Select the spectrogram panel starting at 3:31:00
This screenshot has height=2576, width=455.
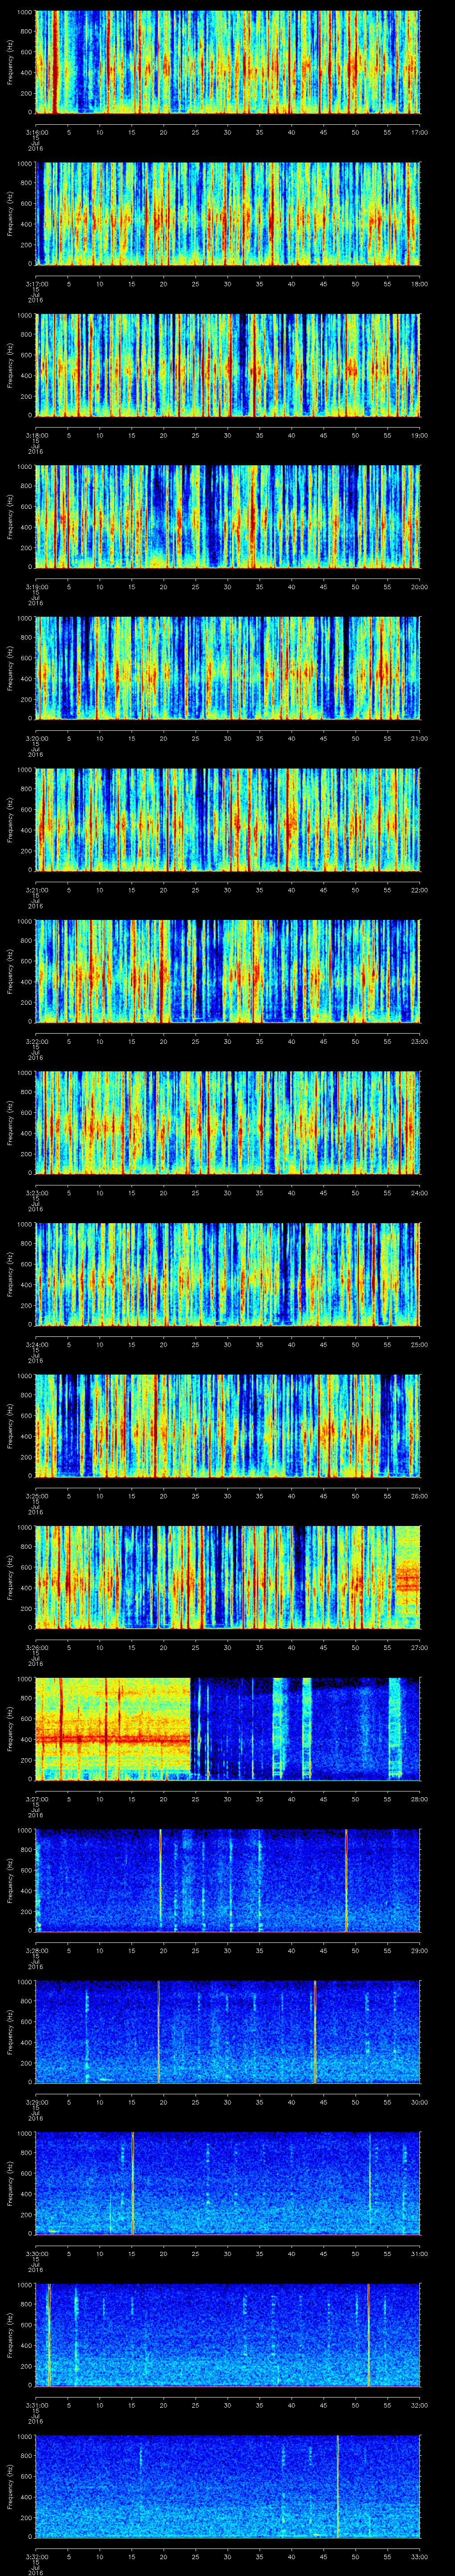pos(228,2334)
